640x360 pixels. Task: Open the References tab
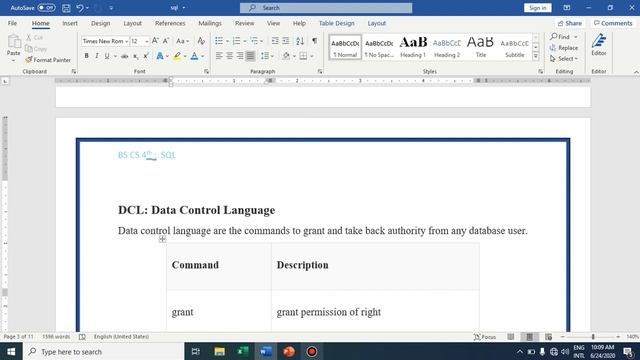point(170,23)
